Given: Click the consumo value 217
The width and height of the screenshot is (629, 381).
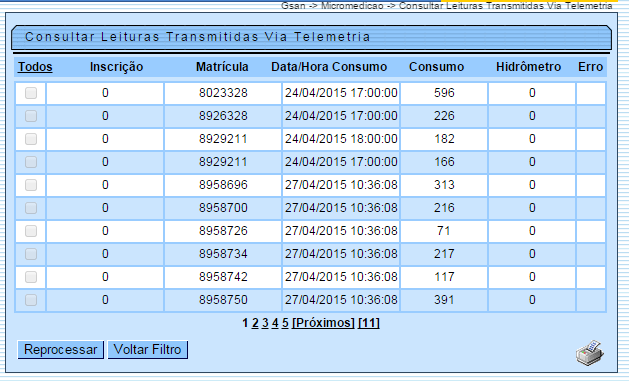Looking at the screenshot, I should [444, 254].
